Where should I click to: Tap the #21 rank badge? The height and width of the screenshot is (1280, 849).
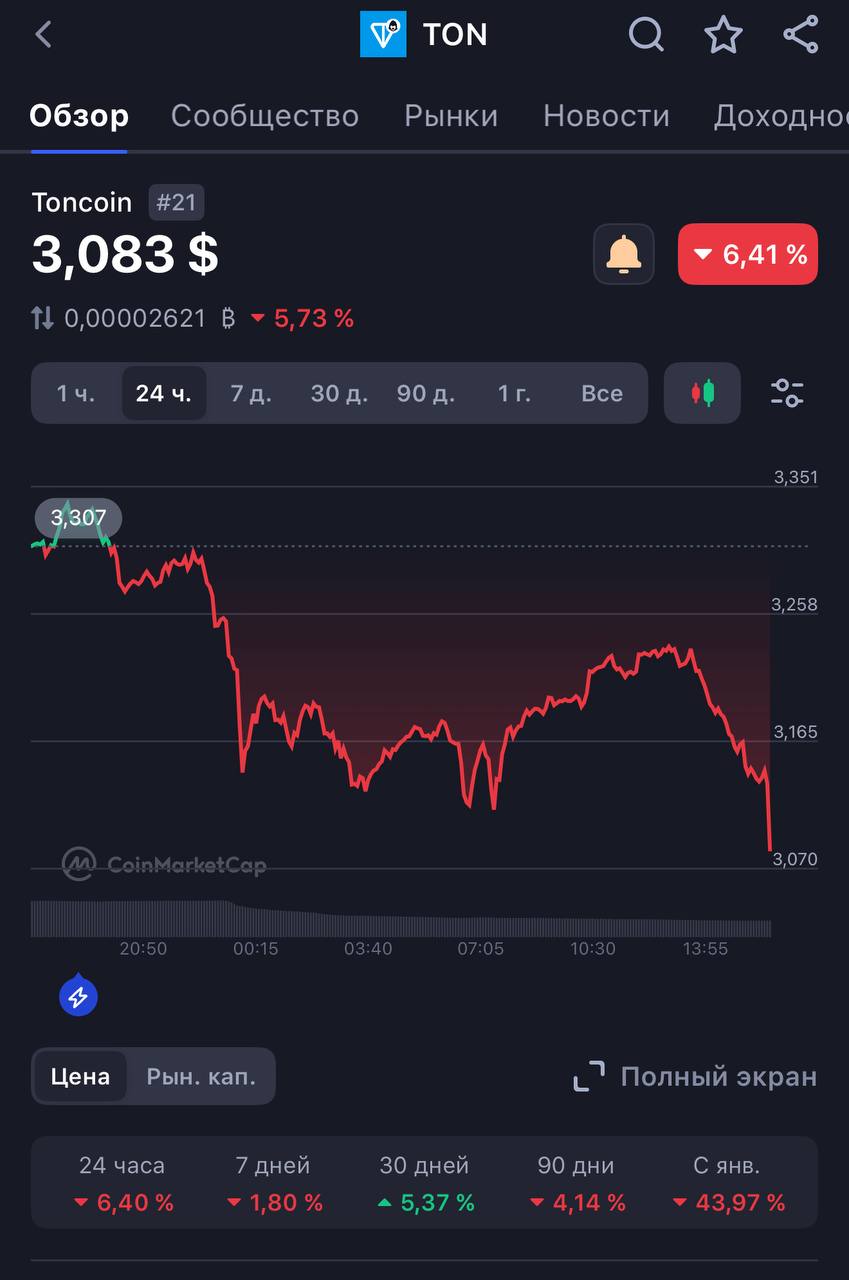pyautogui.click(x=177, y=202)
